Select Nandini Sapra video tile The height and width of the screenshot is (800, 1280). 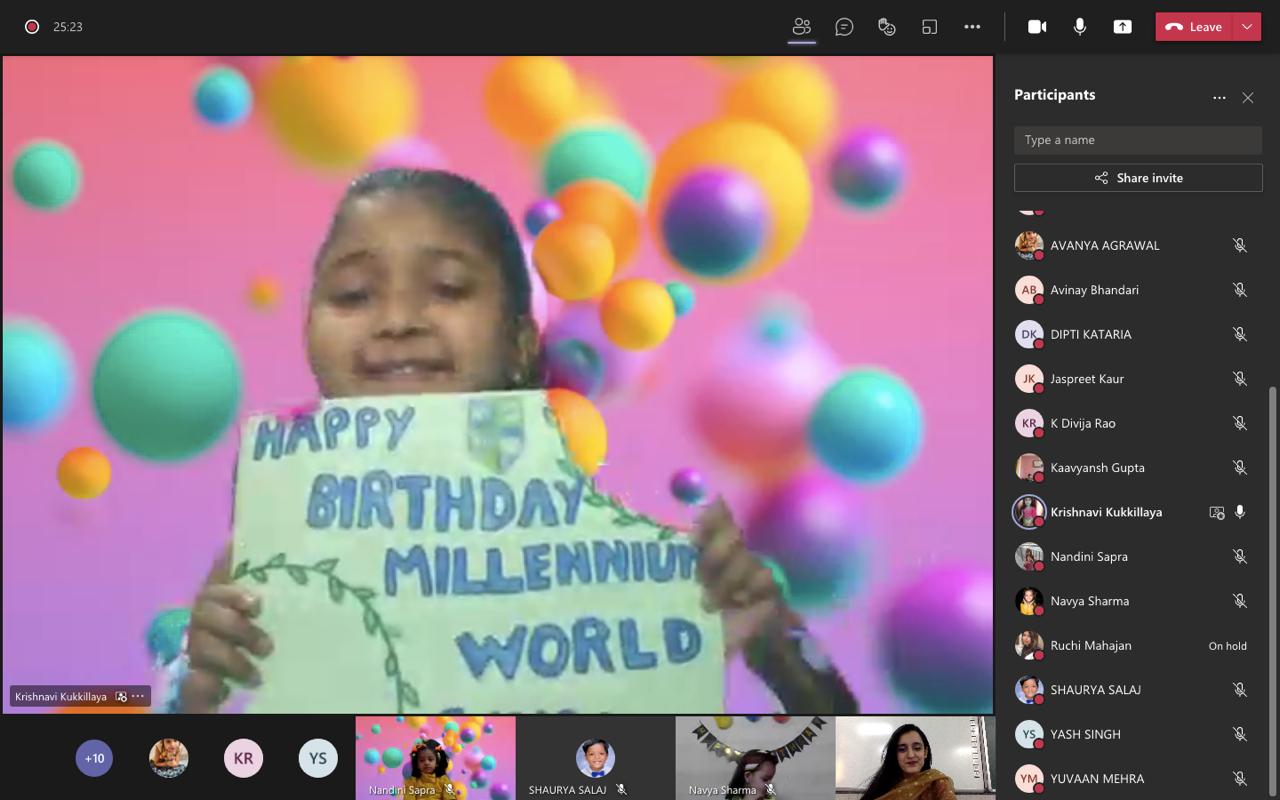(436, 757)
